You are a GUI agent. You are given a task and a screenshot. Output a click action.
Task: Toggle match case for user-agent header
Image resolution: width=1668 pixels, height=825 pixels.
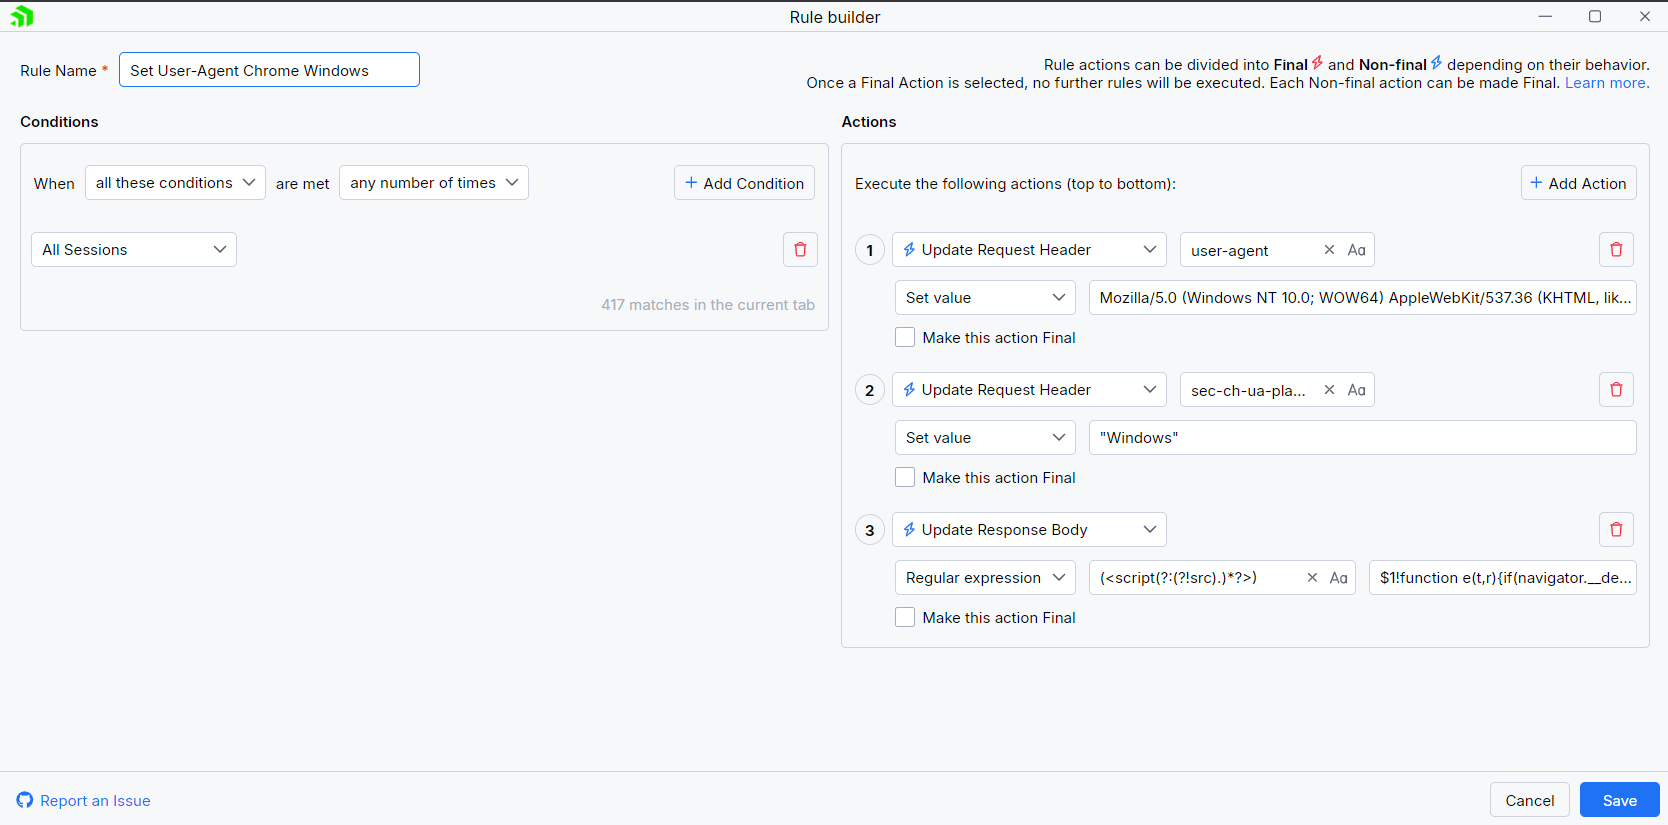pyautogui.click(x=1356, y=250)
